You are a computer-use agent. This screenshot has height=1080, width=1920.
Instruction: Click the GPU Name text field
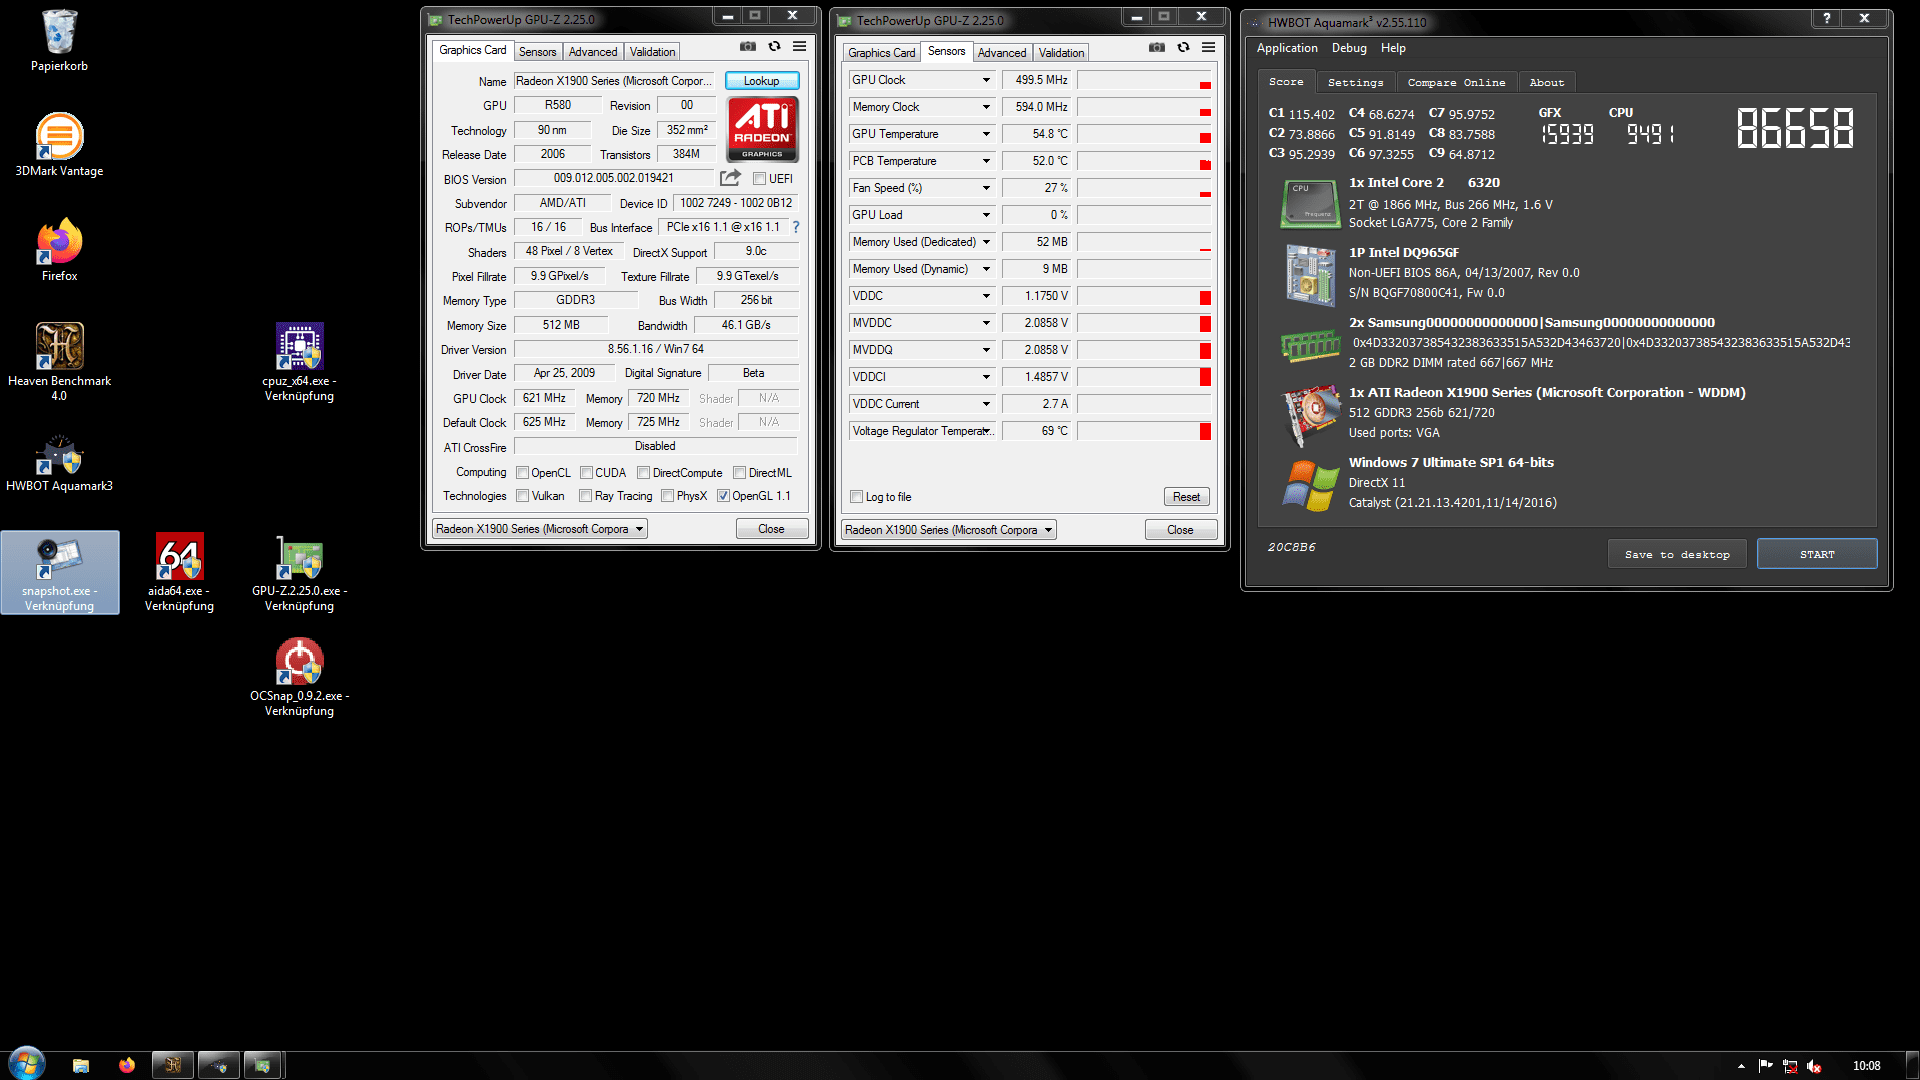pyautogui.click(x=616, y=81)
